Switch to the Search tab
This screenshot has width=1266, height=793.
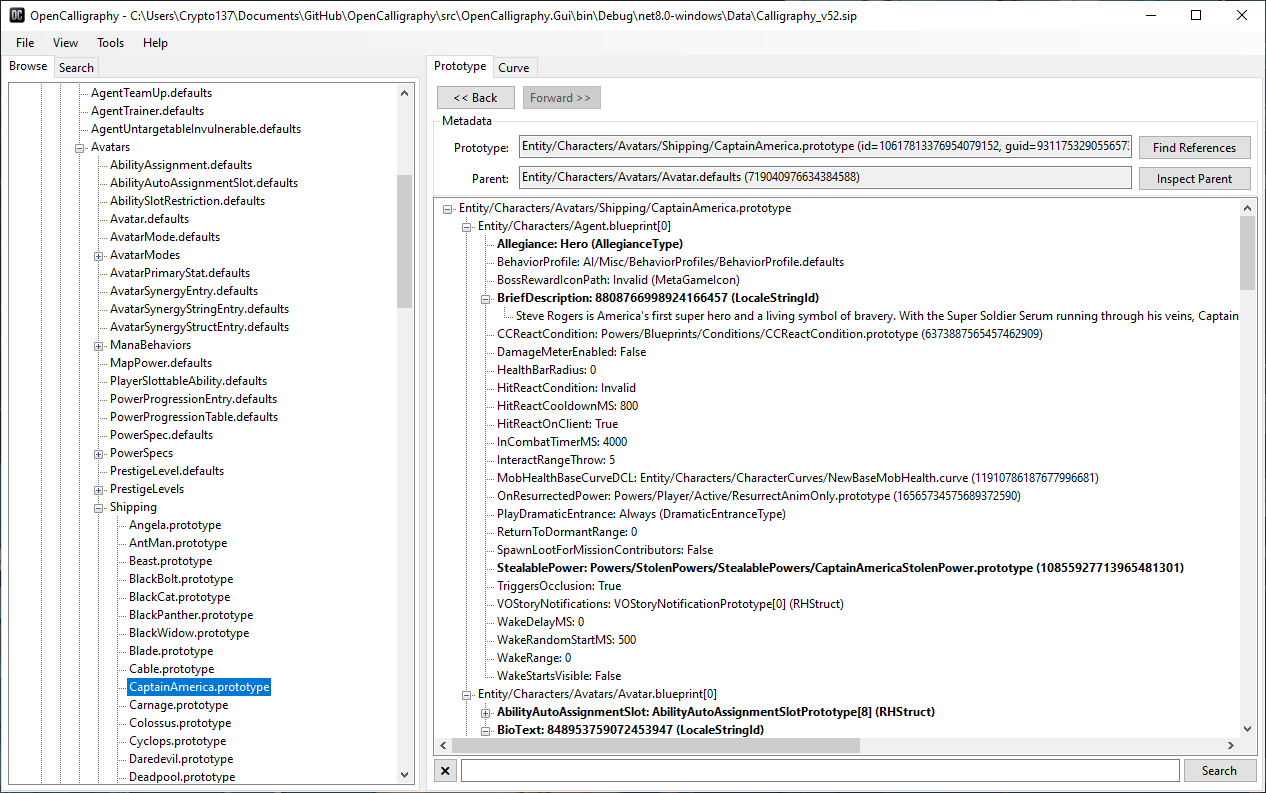tap(76, 68)
